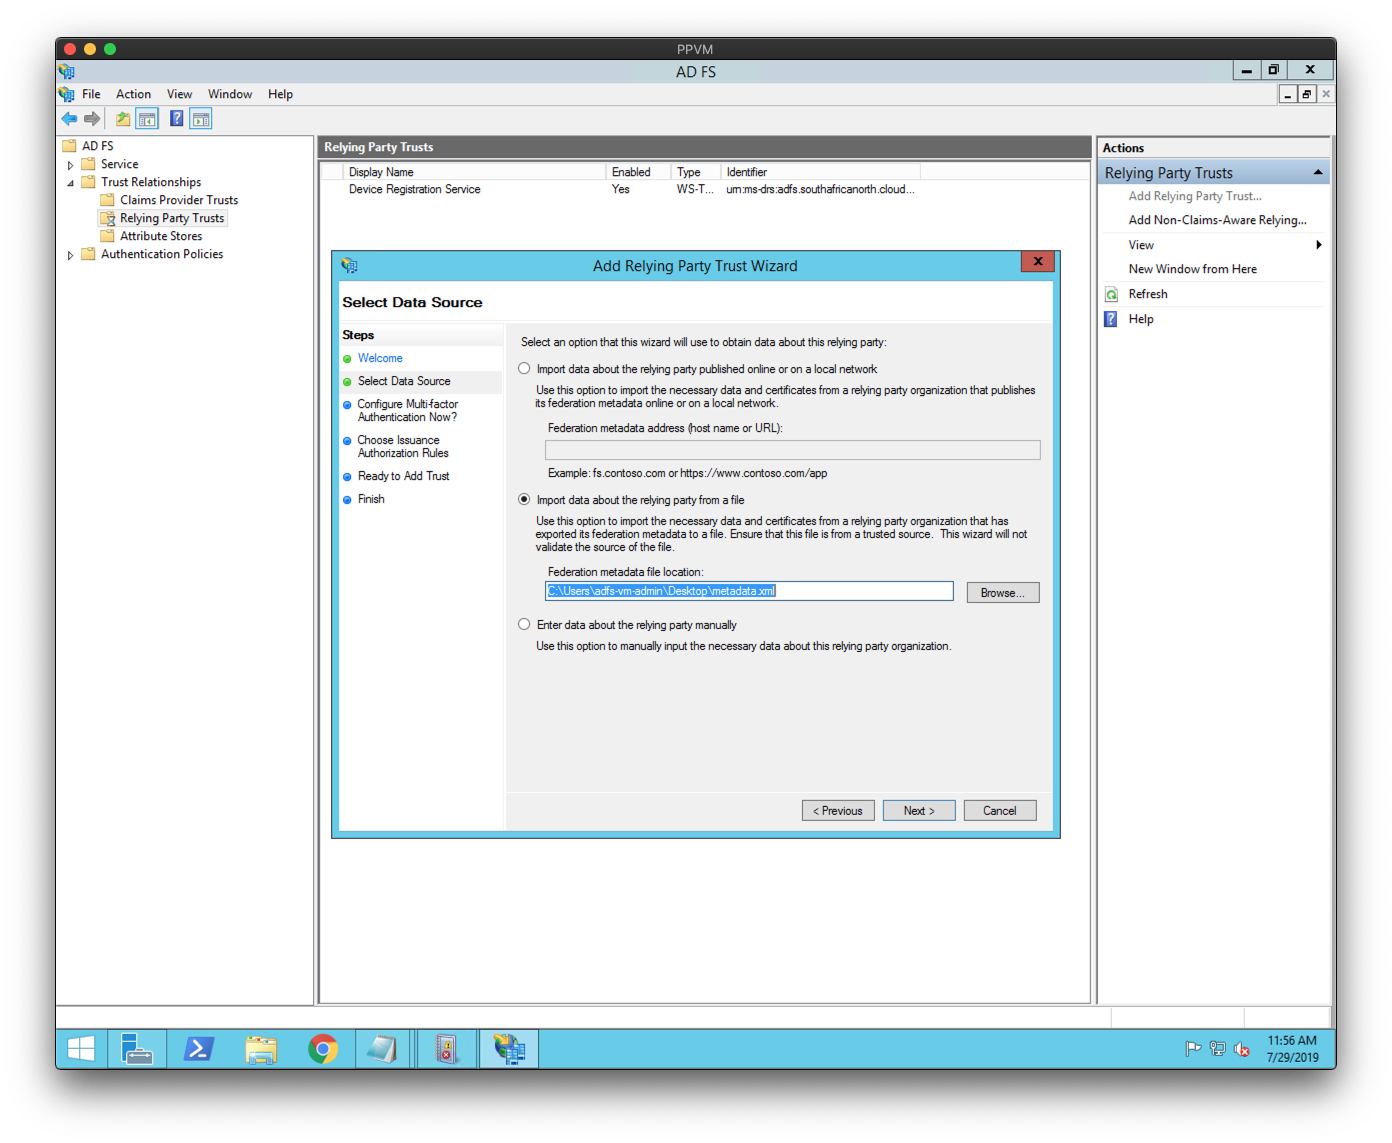Collapse the Trust Relationships tree node
The image size is (1392, 1143).
click(70, 183)
